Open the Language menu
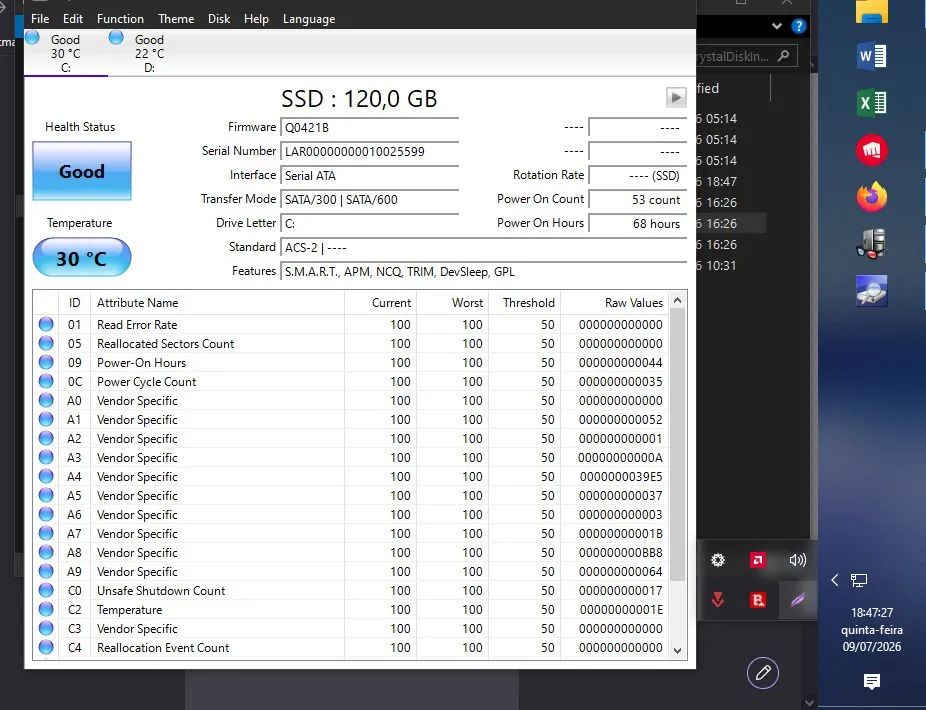The height and width of the screenshot is (710, 926). pyautogui.click(x=309, y=19)
